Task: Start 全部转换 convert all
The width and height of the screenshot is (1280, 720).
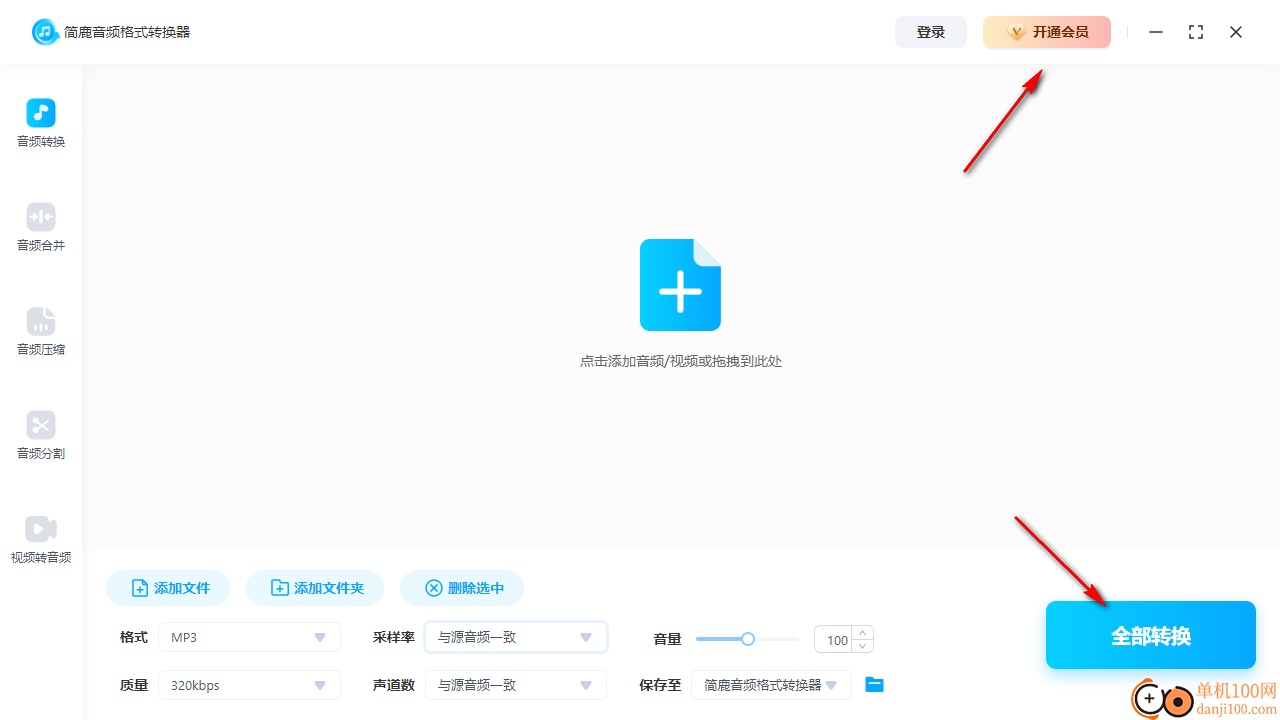Action: tap(1151, 635)
